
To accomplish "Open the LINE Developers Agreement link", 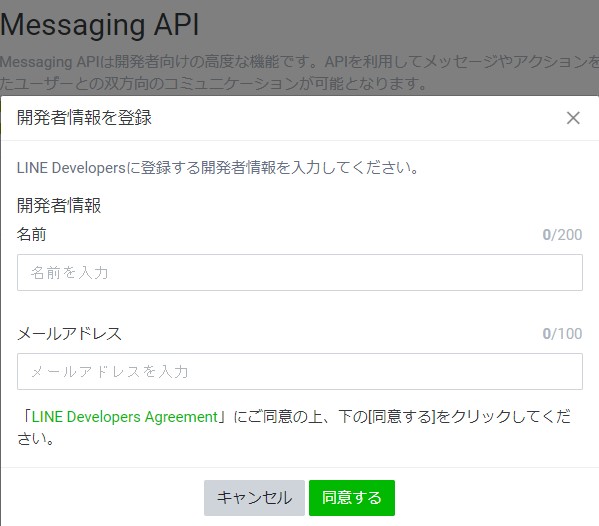I will 125,417.
